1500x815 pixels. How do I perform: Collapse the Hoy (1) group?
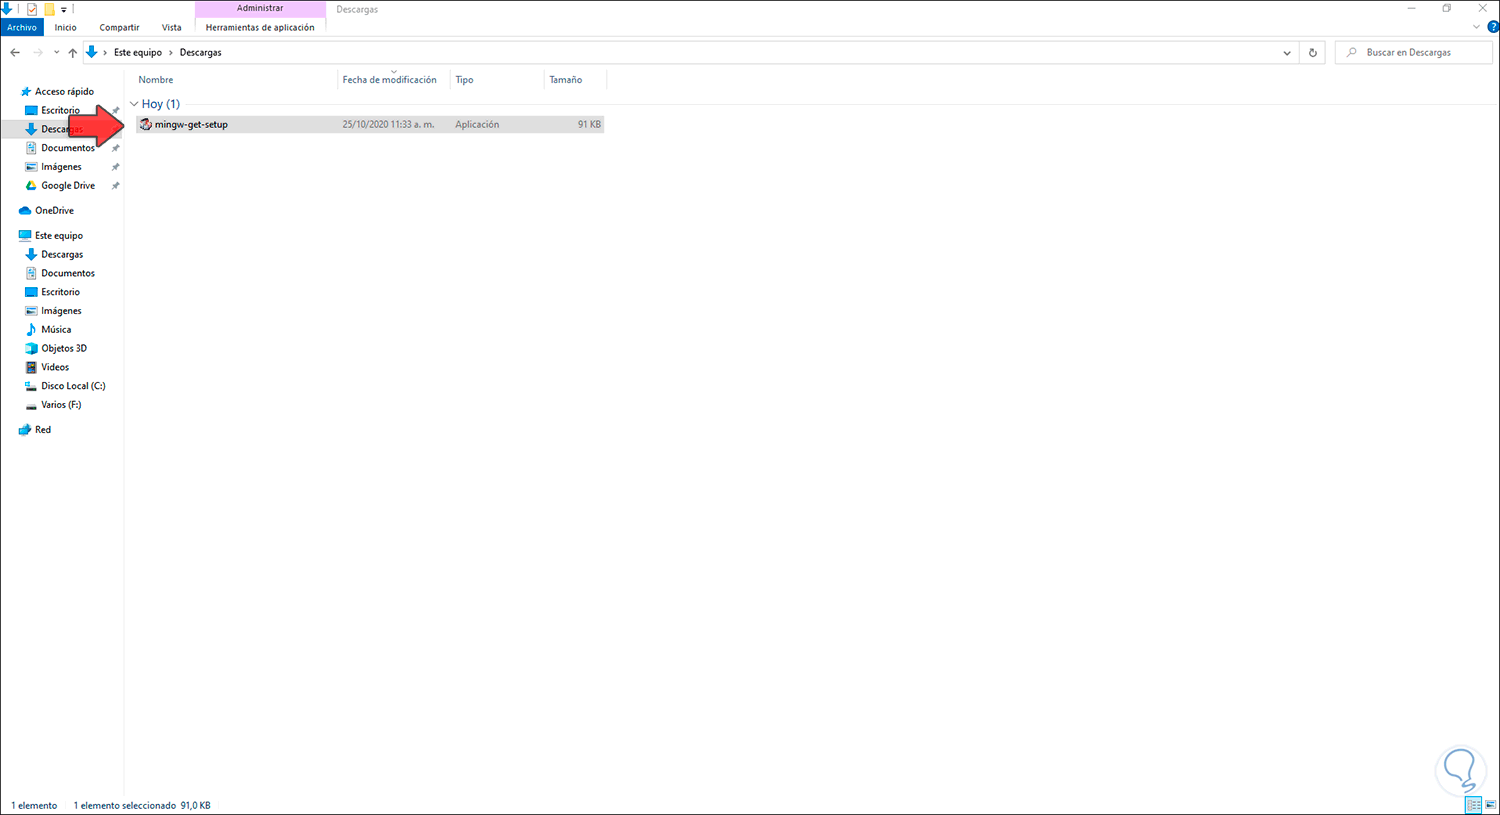[134, 104]
